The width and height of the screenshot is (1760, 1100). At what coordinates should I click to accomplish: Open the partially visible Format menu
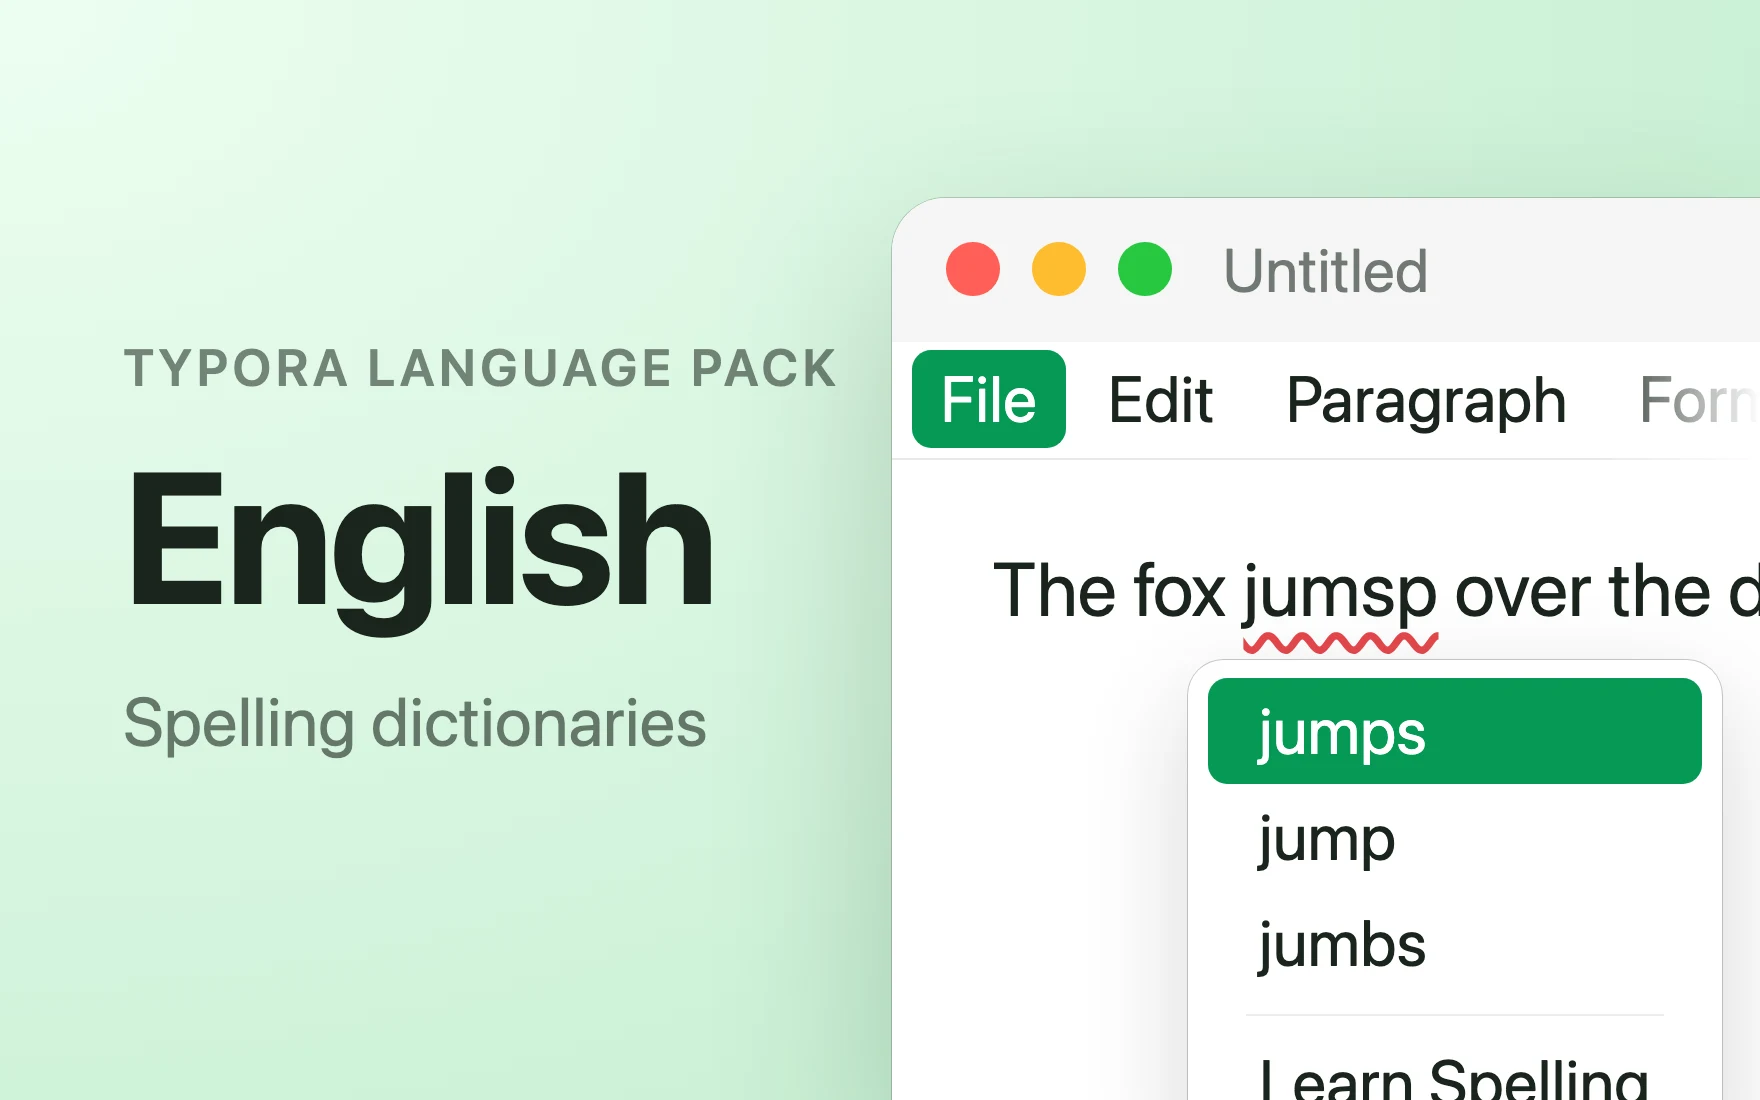(1698, 400)
